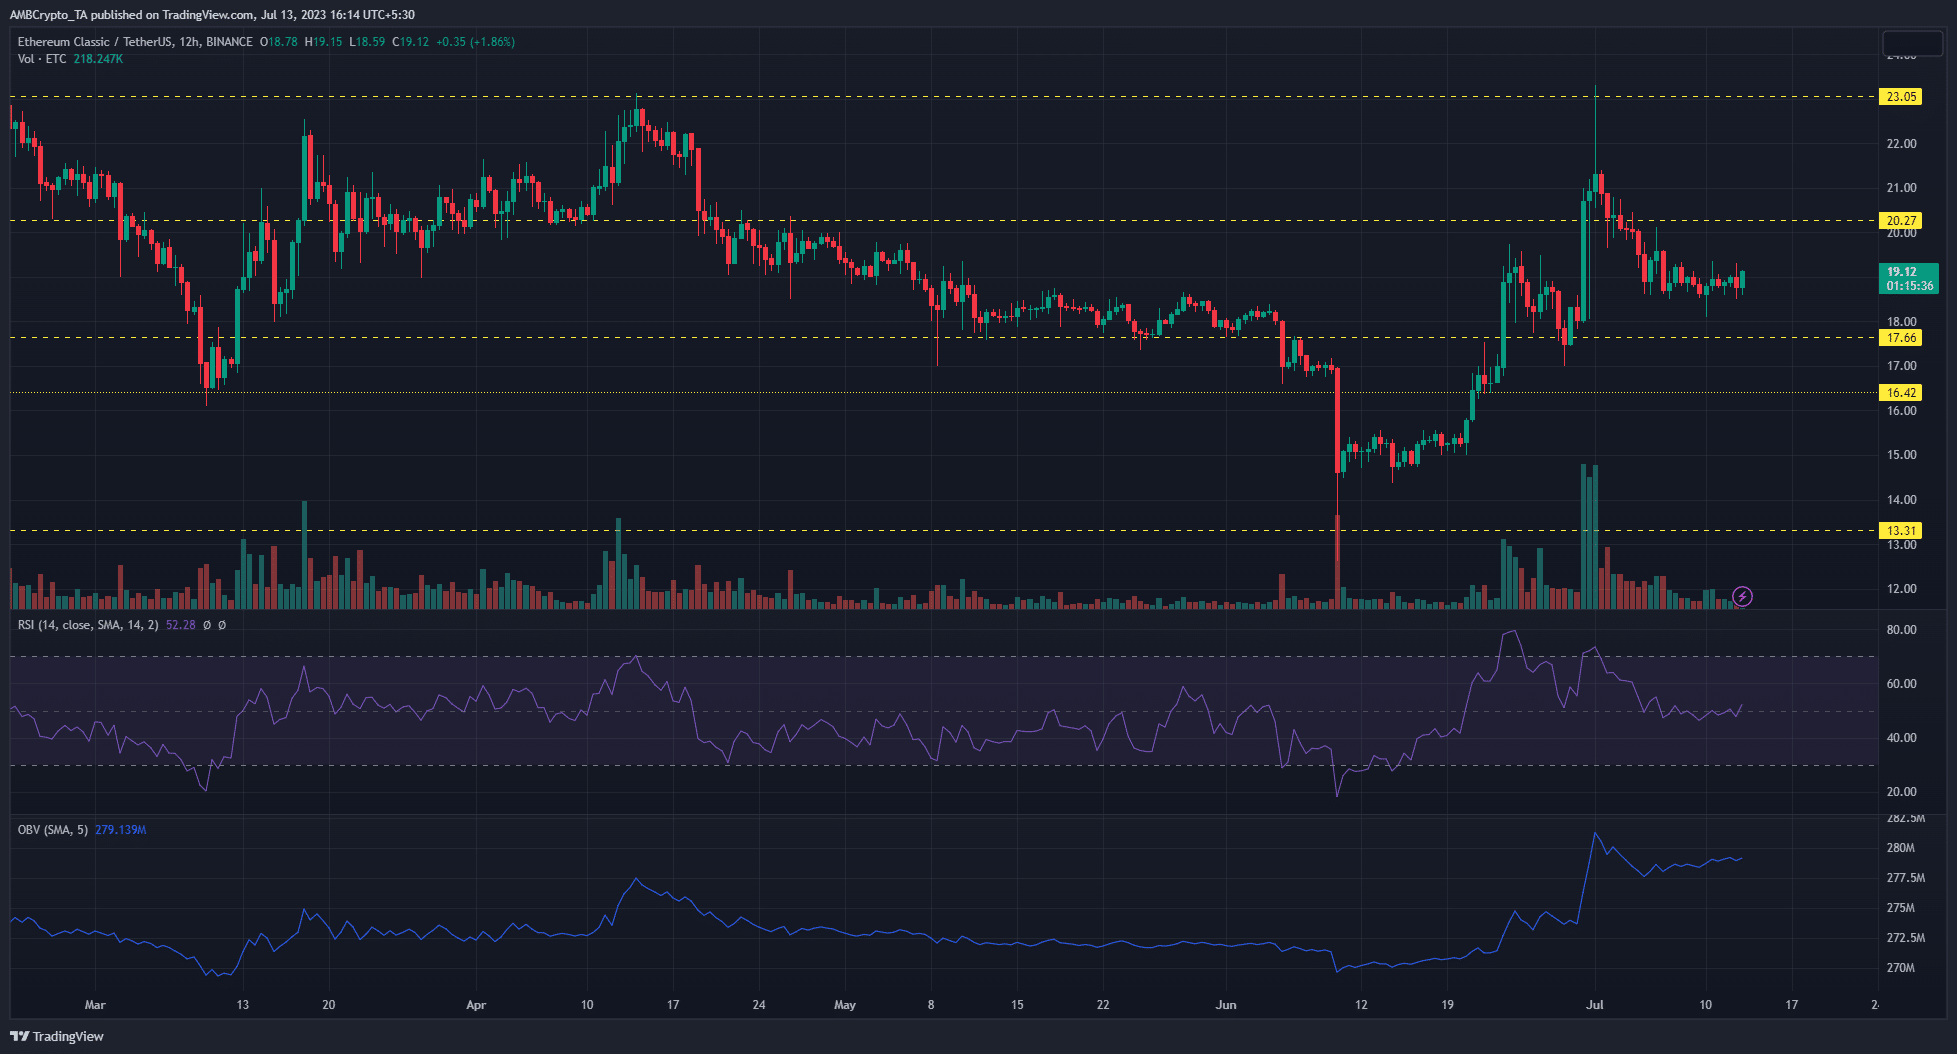
Task: Click the yellow 20.27 price level label
Action: pyautogui.click(x=1901, y=221)
